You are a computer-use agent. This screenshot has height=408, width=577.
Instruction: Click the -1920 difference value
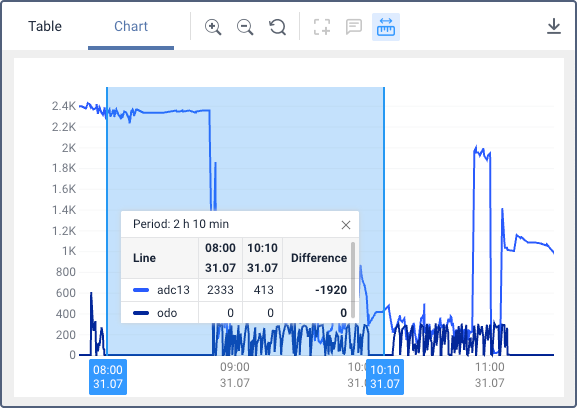[331, 290]
